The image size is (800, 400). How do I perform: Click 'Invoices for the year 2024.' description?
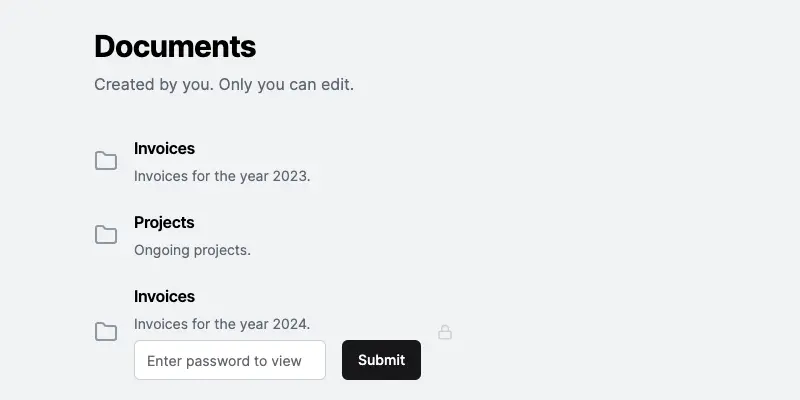pos(222,324)
